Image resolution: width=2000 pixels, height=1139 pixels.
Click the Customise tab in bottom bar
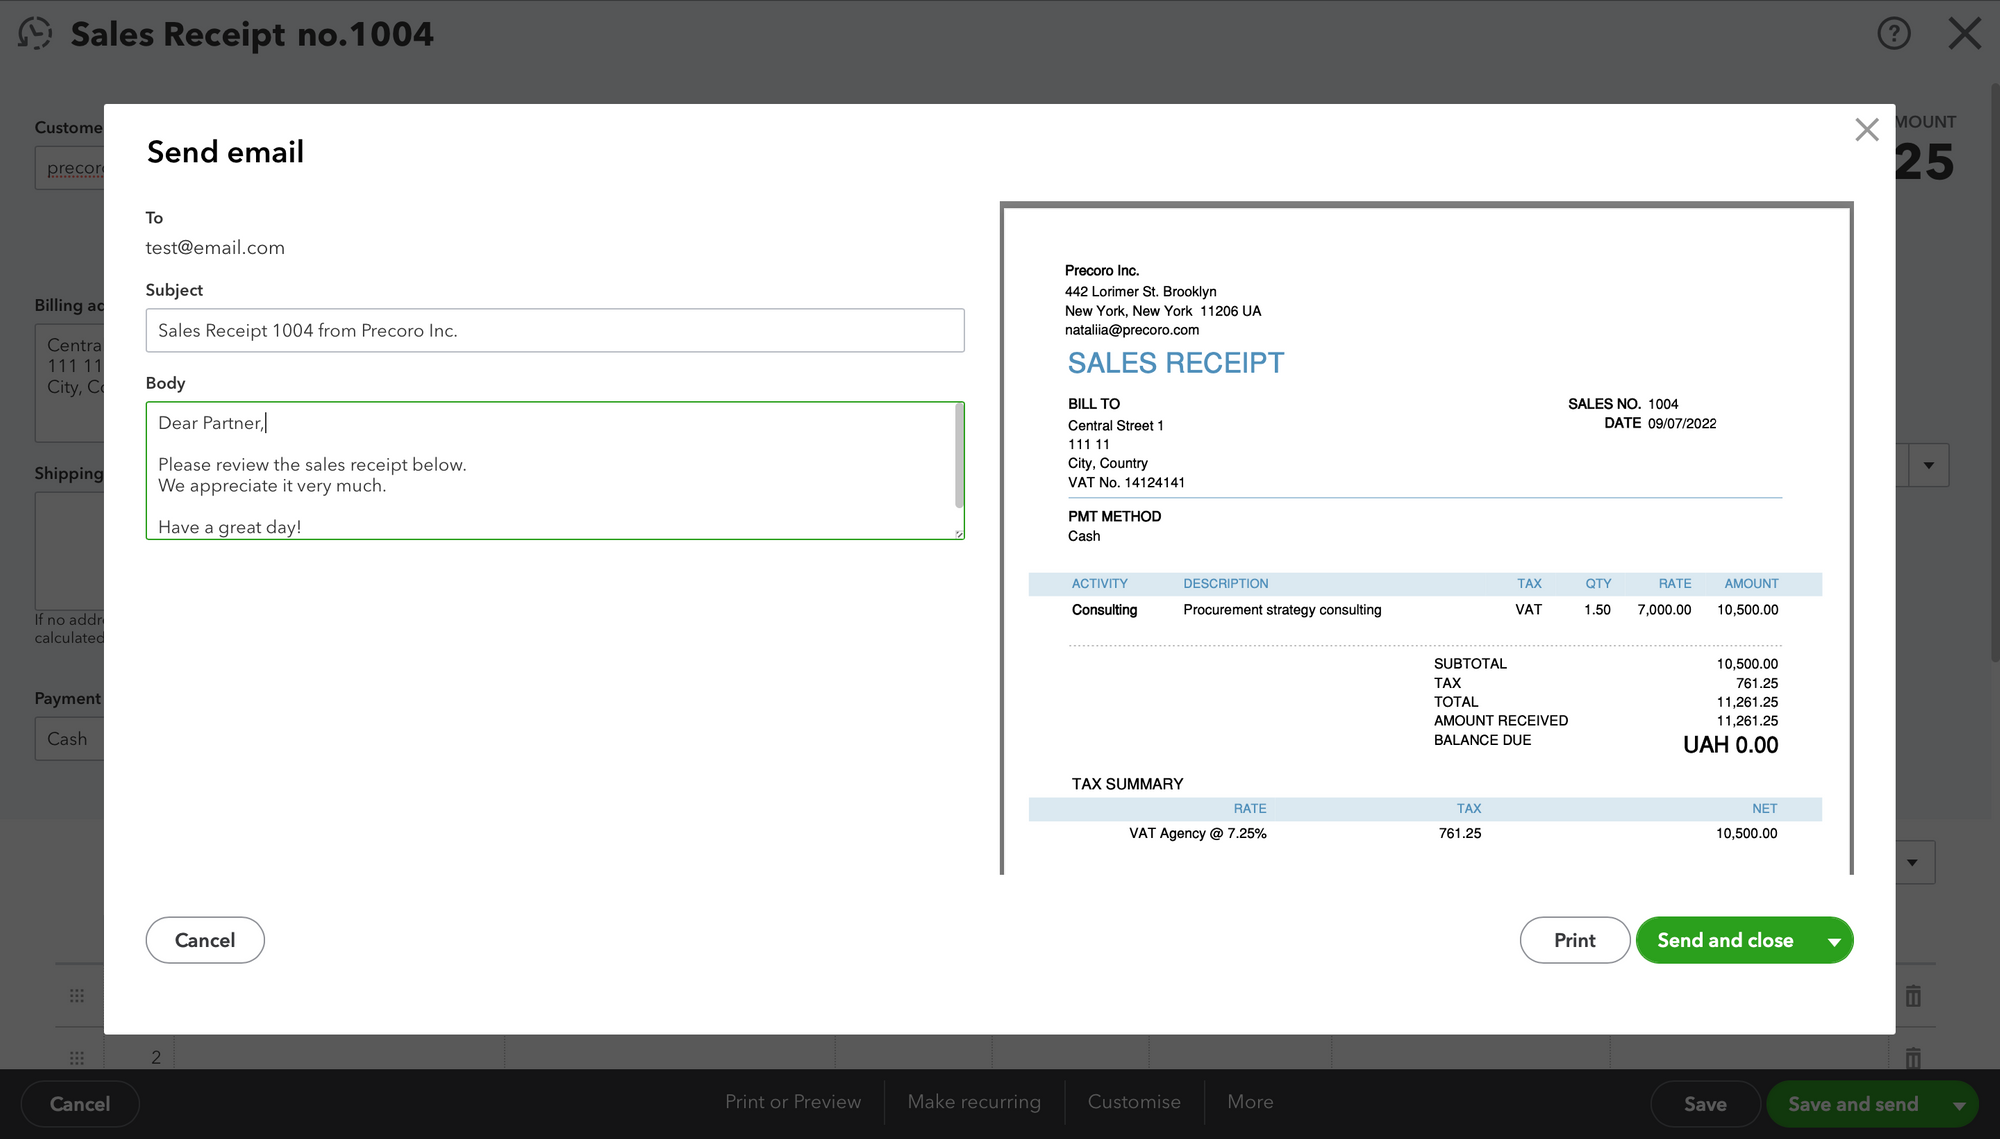[1132, 1102]
